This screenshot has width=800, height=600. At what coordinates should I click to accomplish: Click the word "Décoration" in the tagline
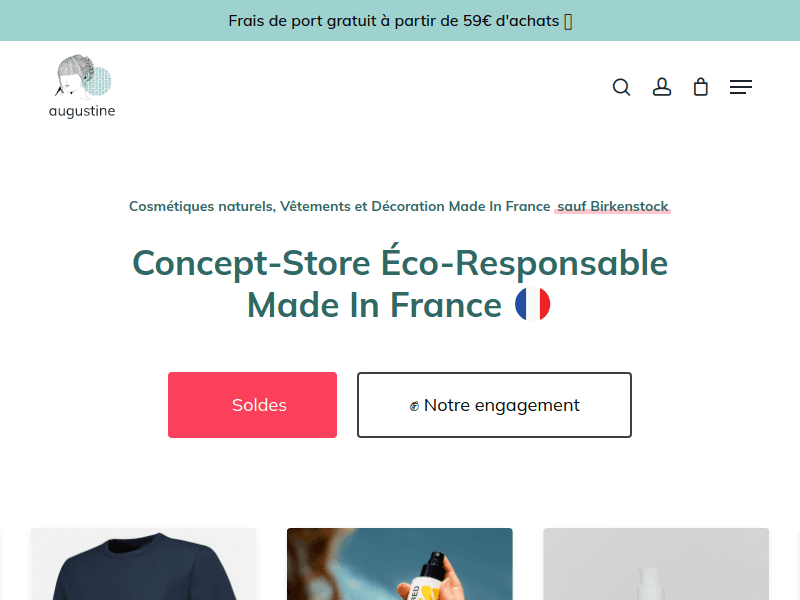click(x=407, y=207)
